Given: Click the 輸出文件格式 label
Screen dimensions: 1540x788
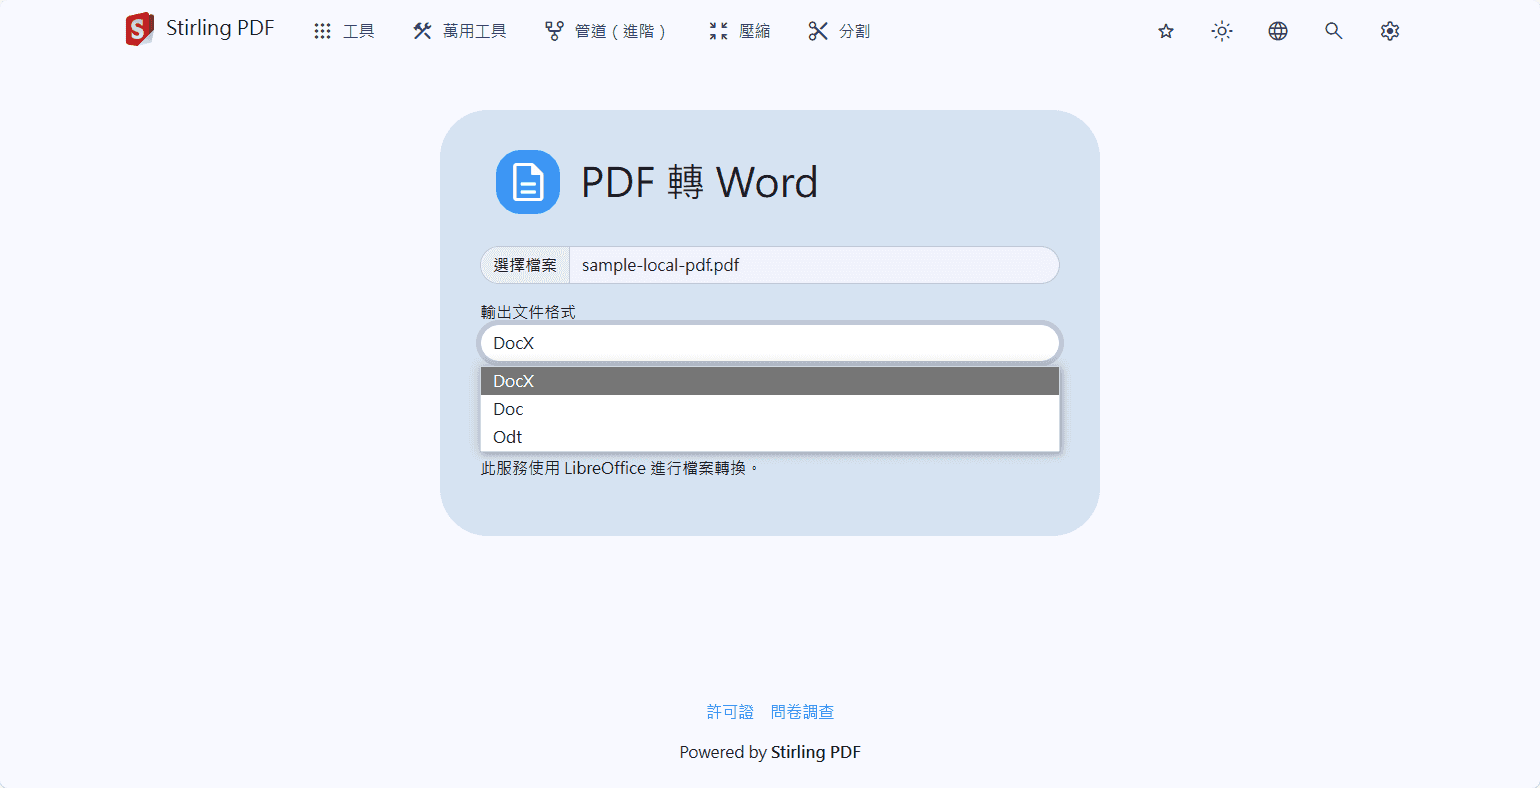Looking at the screenshot, I should click(x=528, y=312).
